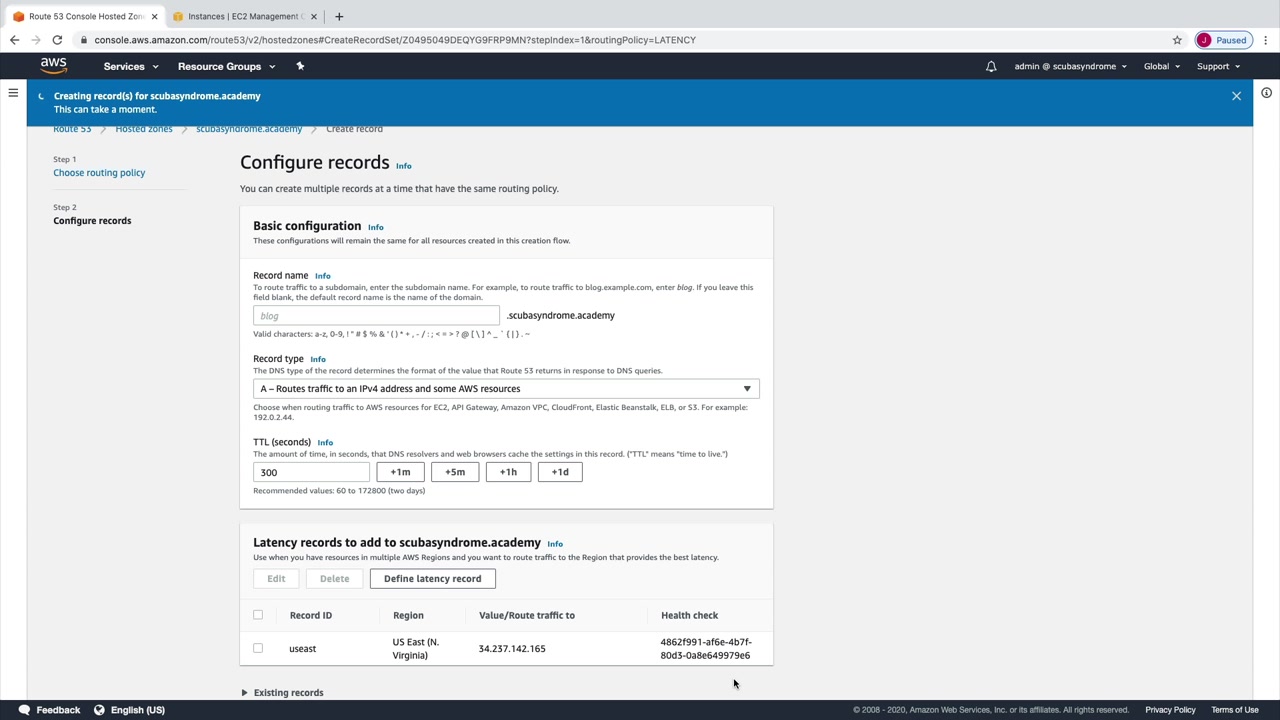The height and width of the screenshot is (720, 1280).
Task: Click the health check ID 4862f991 cell
Action: pos(706,648)
